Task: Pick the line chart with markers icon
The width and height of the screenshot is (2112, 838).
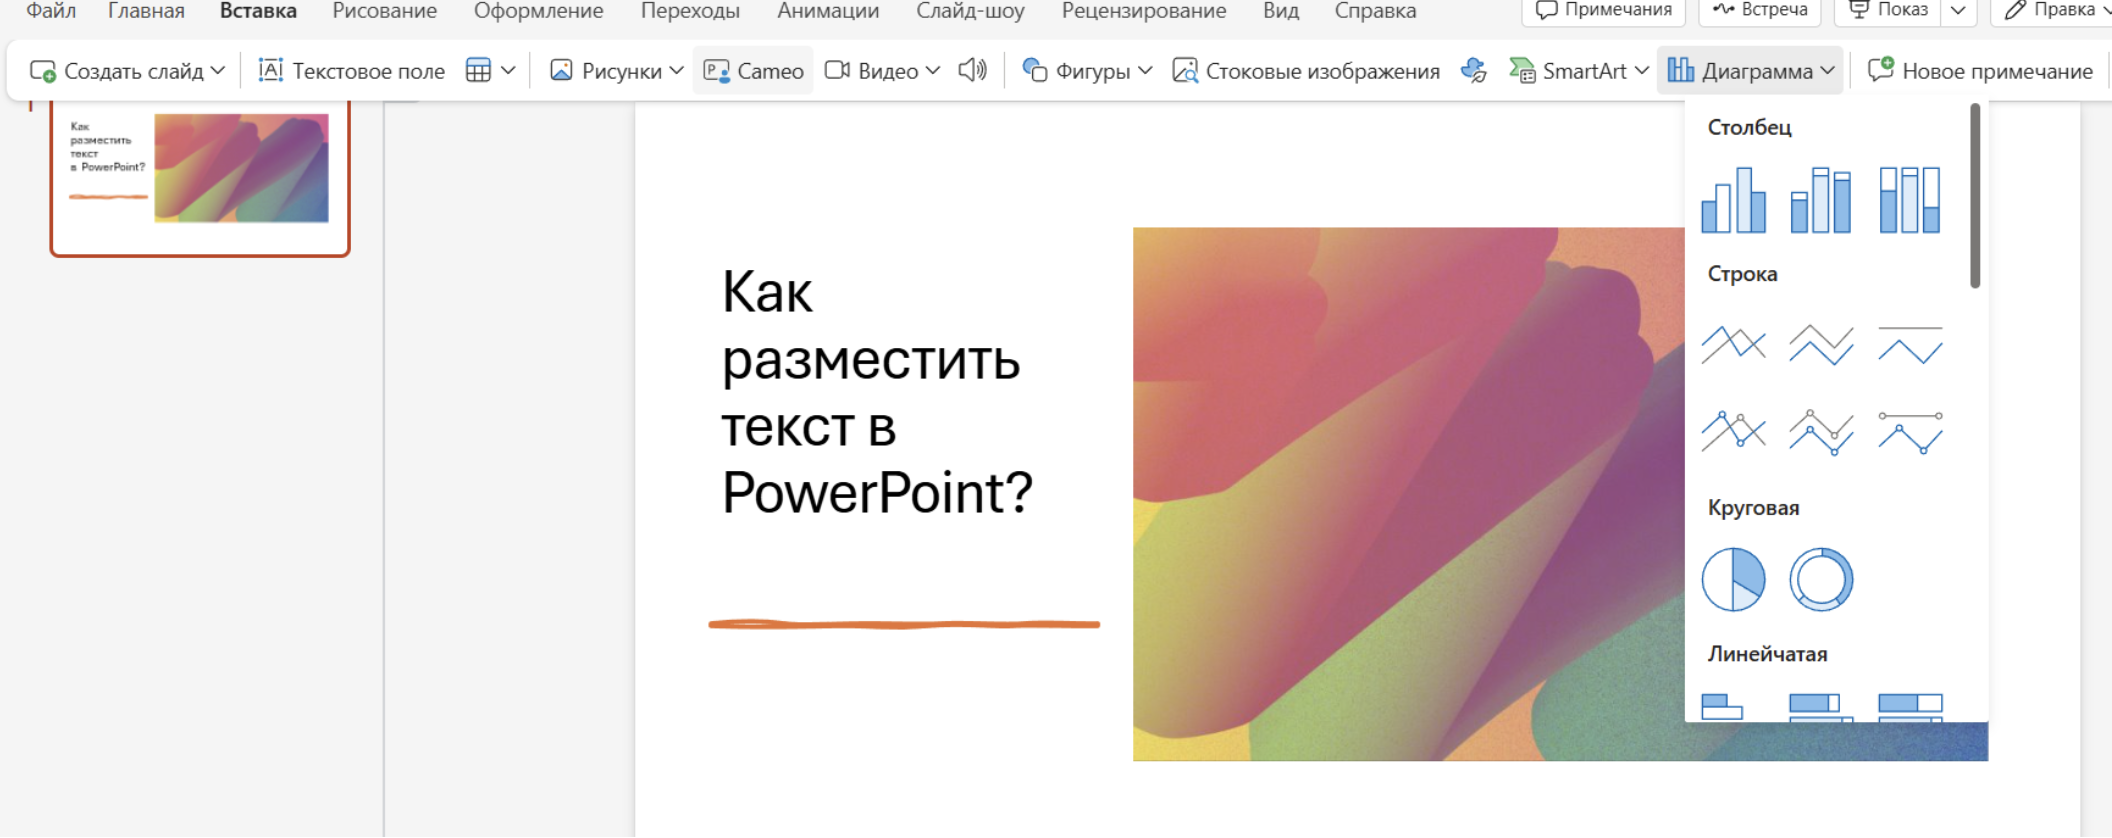Action: point(1733,432)
